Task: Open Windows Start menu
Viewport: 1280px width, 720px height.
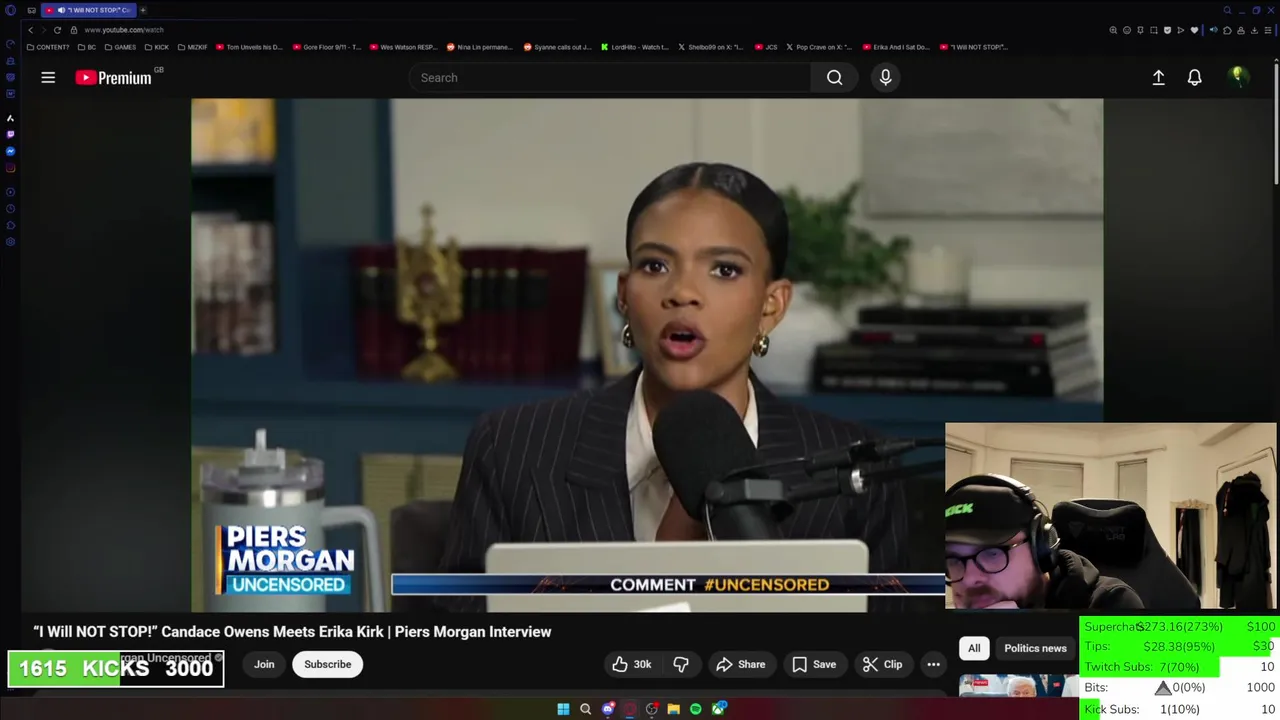Action: [563, 709]
